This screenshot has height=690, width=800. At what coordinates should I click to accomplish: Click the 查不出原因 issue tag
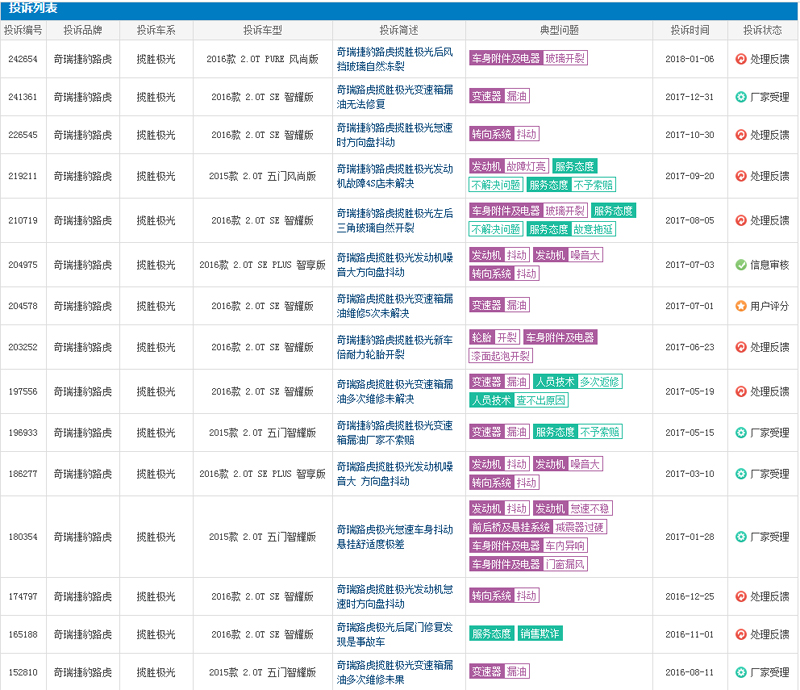(x=541, y=401)
